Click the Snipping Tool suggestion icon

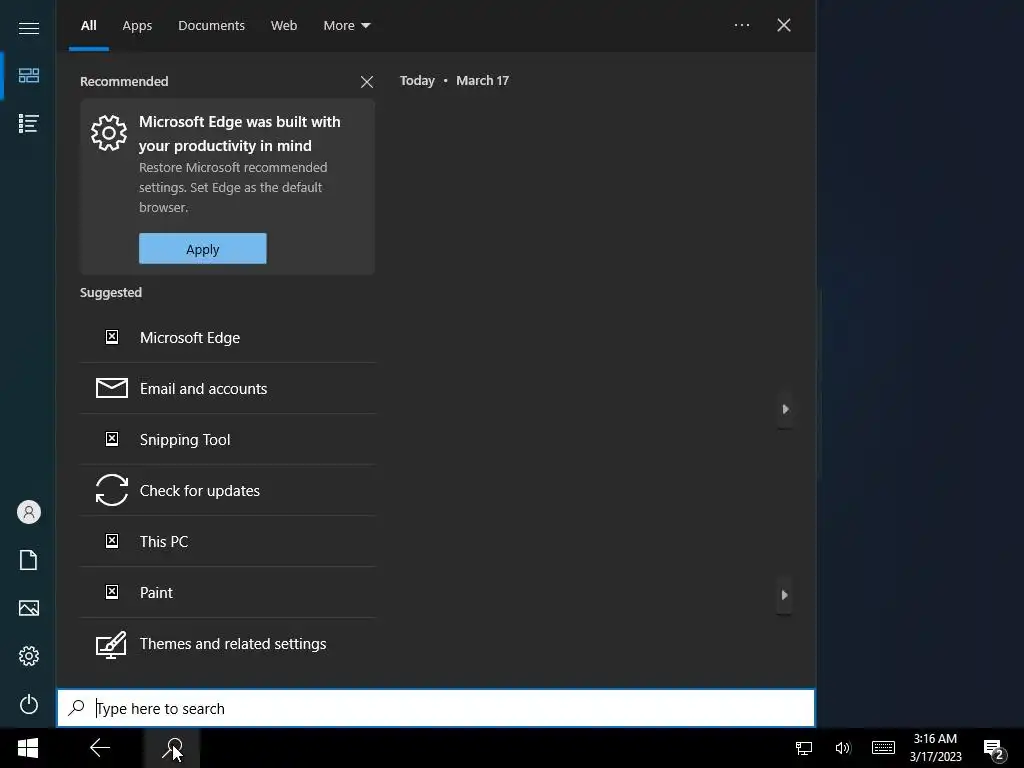click(112, 439)
